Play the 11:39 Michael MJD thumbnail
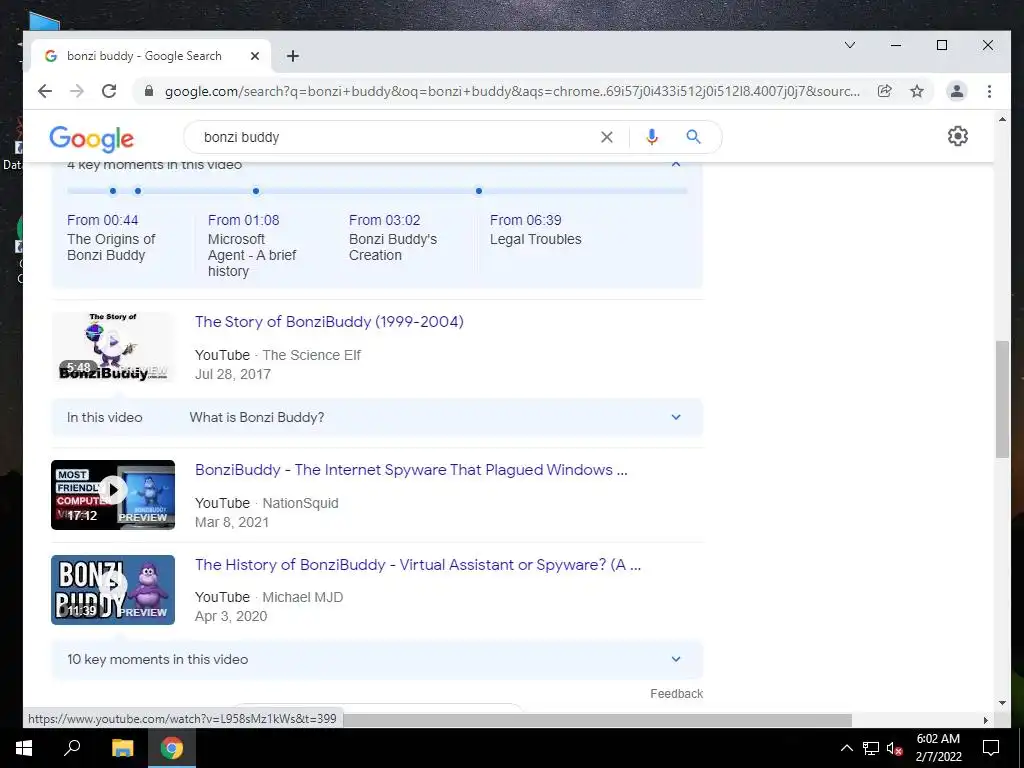1024x768 pixels. pyautogui.click(x=113, y=590)
